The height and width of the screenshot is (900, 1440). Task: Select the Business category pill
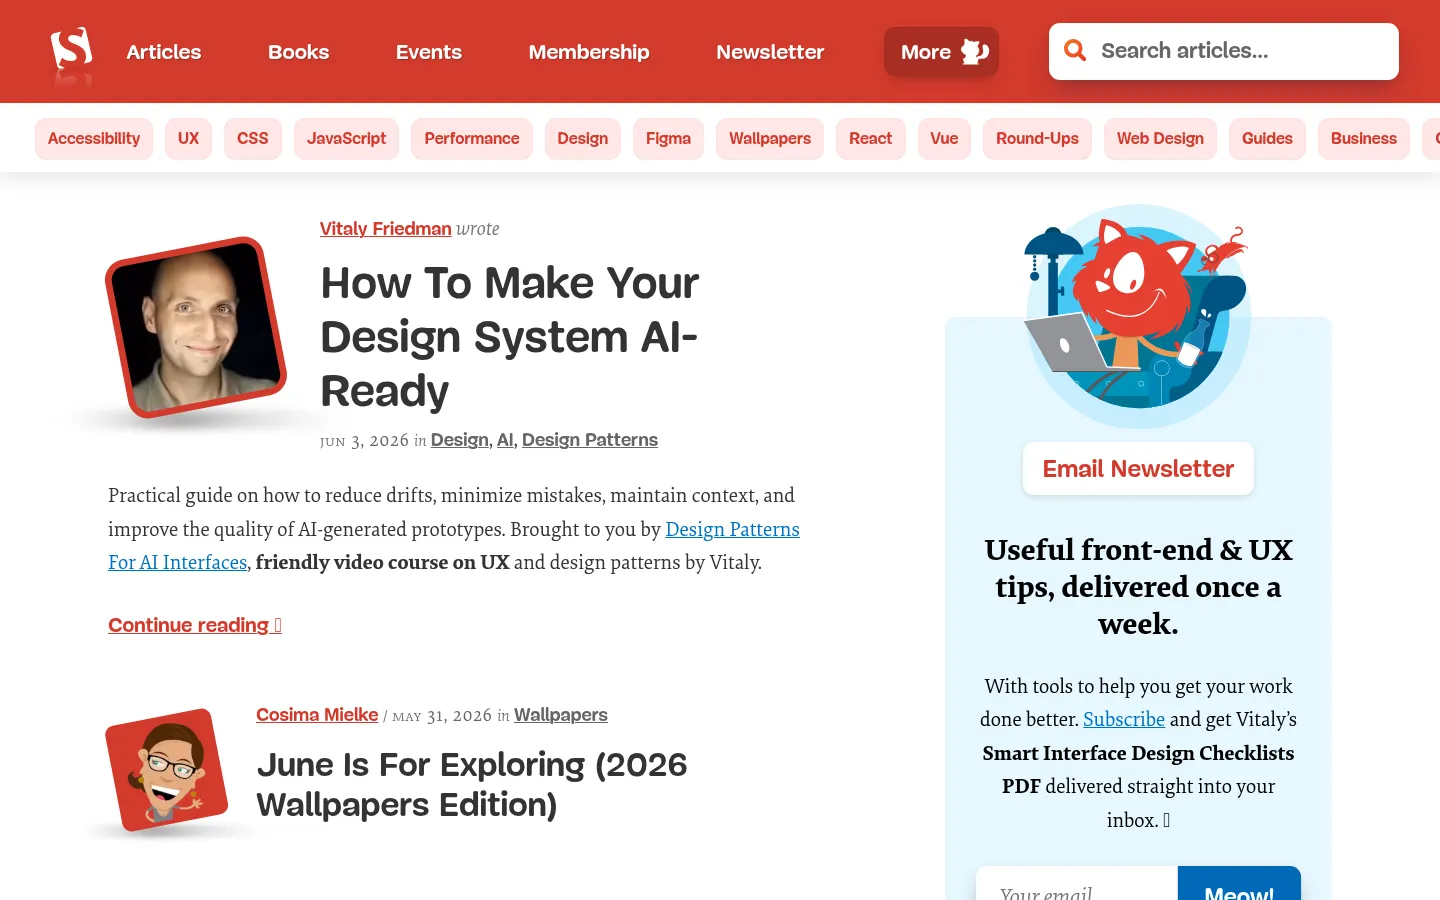(x=1364, y=139)
